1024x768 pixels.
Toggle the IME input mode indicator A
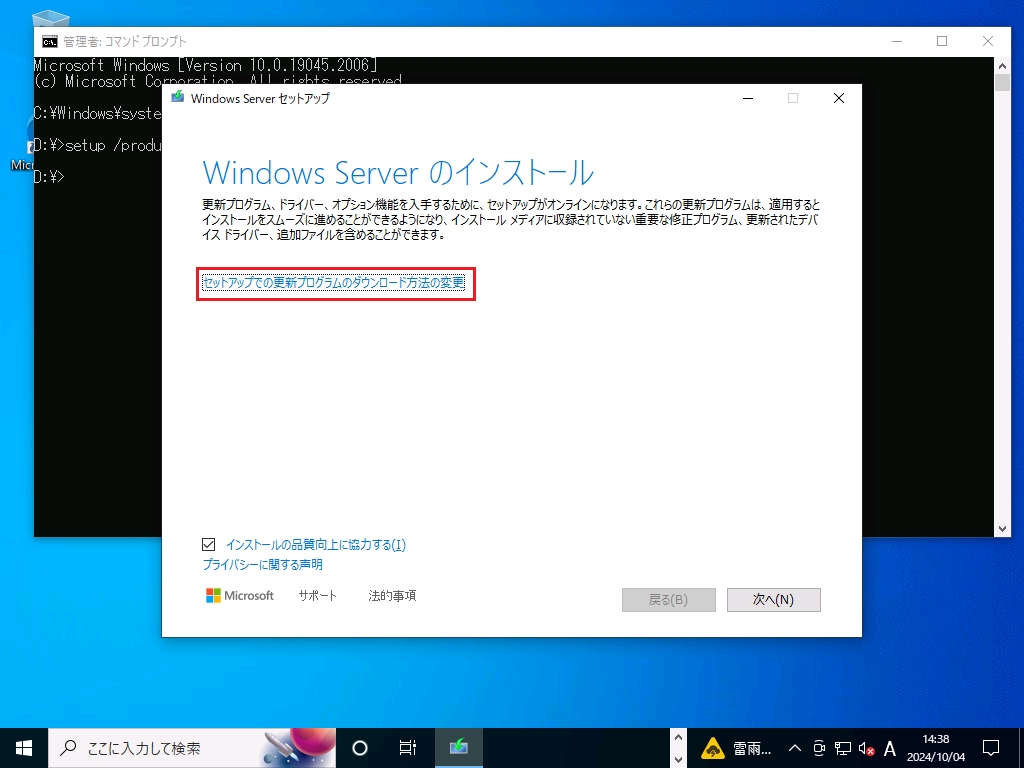pyautogui.click(x=889, y=748)
